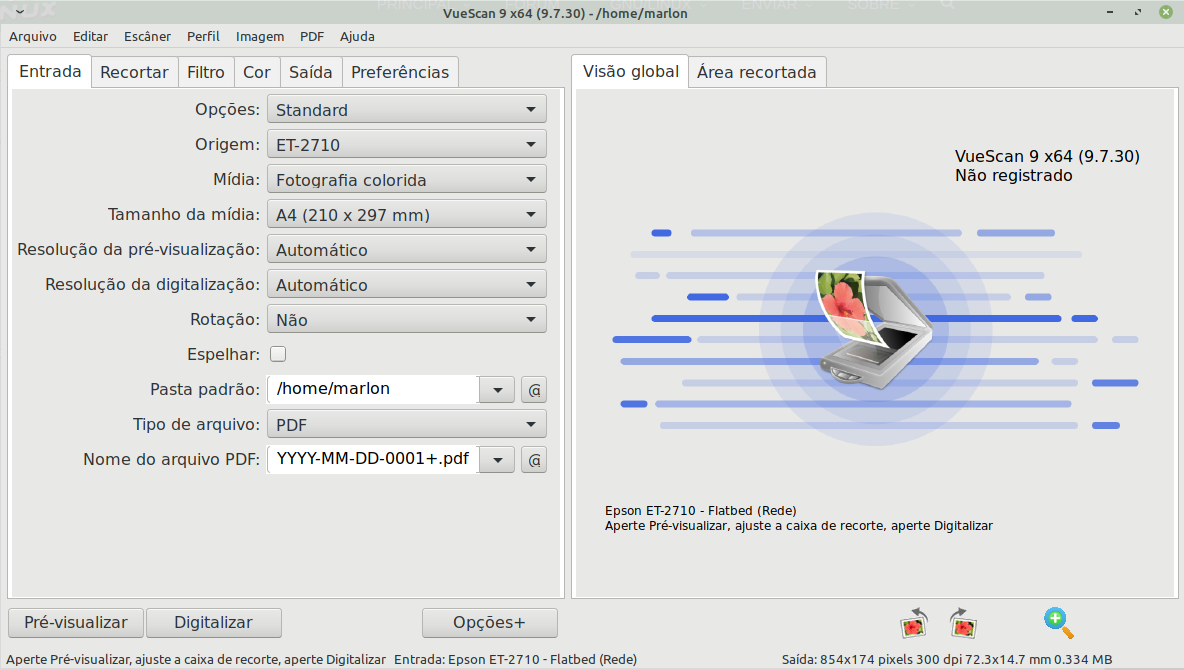Open the Ajuda menu
The height and width of the screenshot is (670, 1184).
pos(357,36)
